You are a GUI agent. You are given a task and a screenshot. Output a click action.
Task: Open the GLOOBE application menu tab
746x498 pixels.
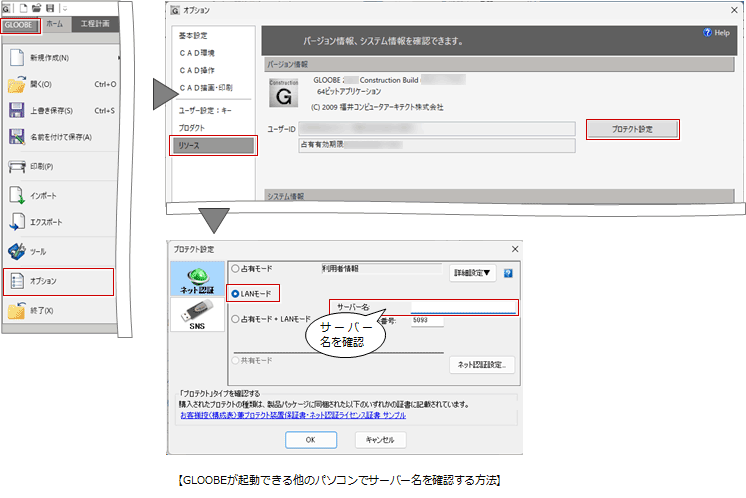point(19,25)
